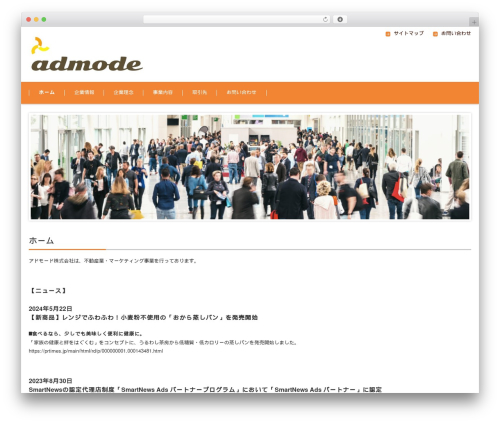Click the date 2023年8月30日
The width and height of the screenshot is (500, 423).
pos(50,381)
